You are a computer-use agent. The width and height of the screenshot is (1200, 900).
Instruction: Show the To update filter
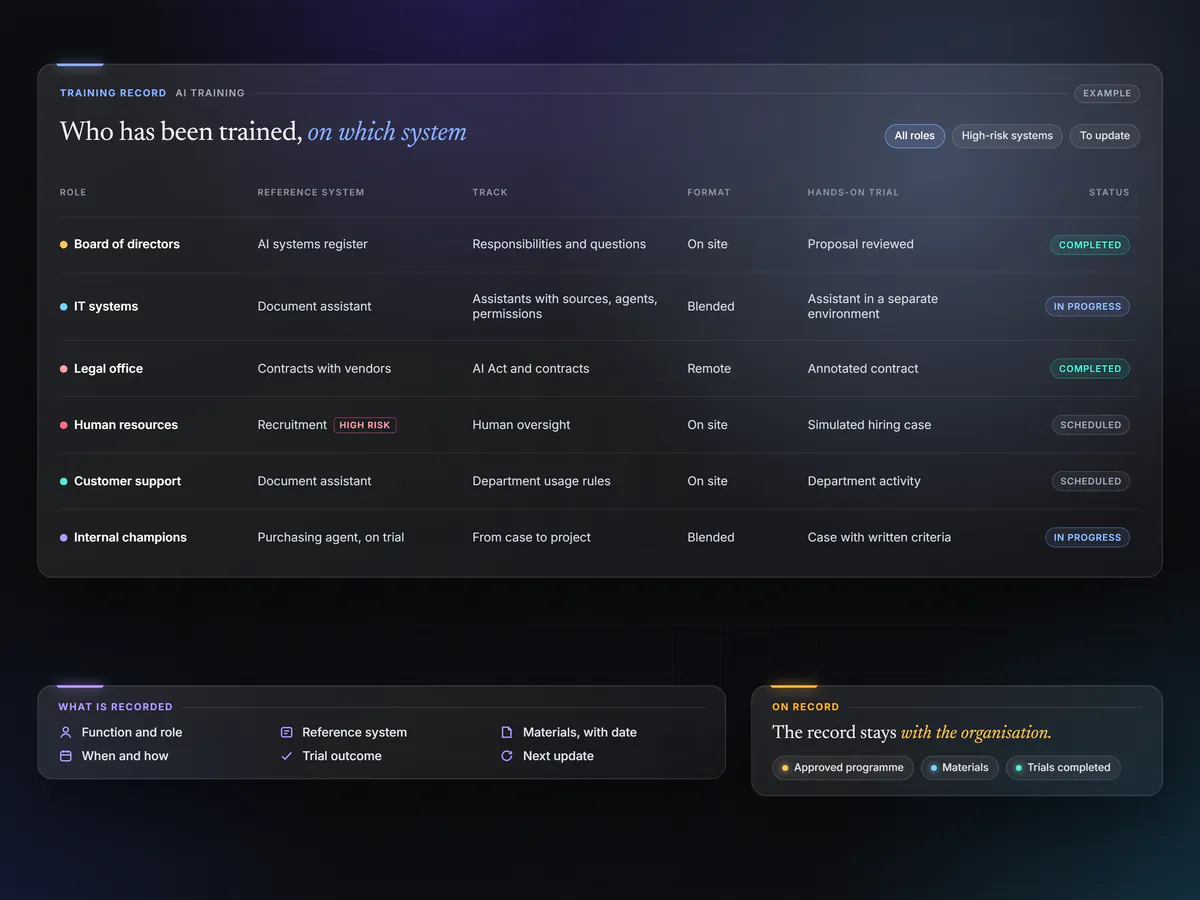pos(1105,136)
